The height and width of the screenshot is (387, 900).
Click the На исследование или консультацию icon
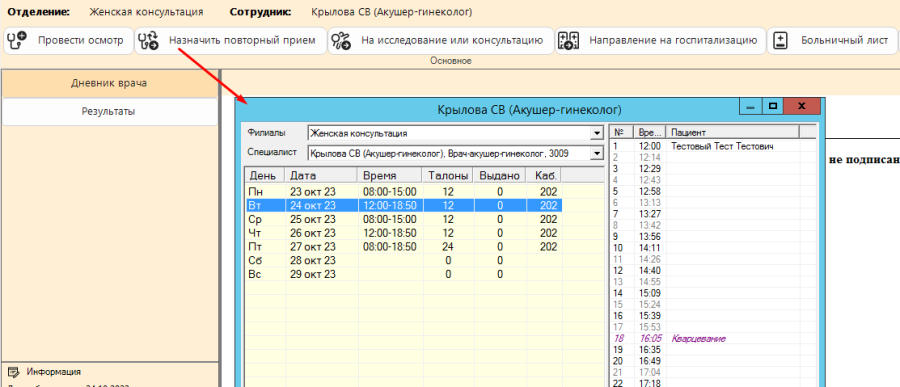342,41
